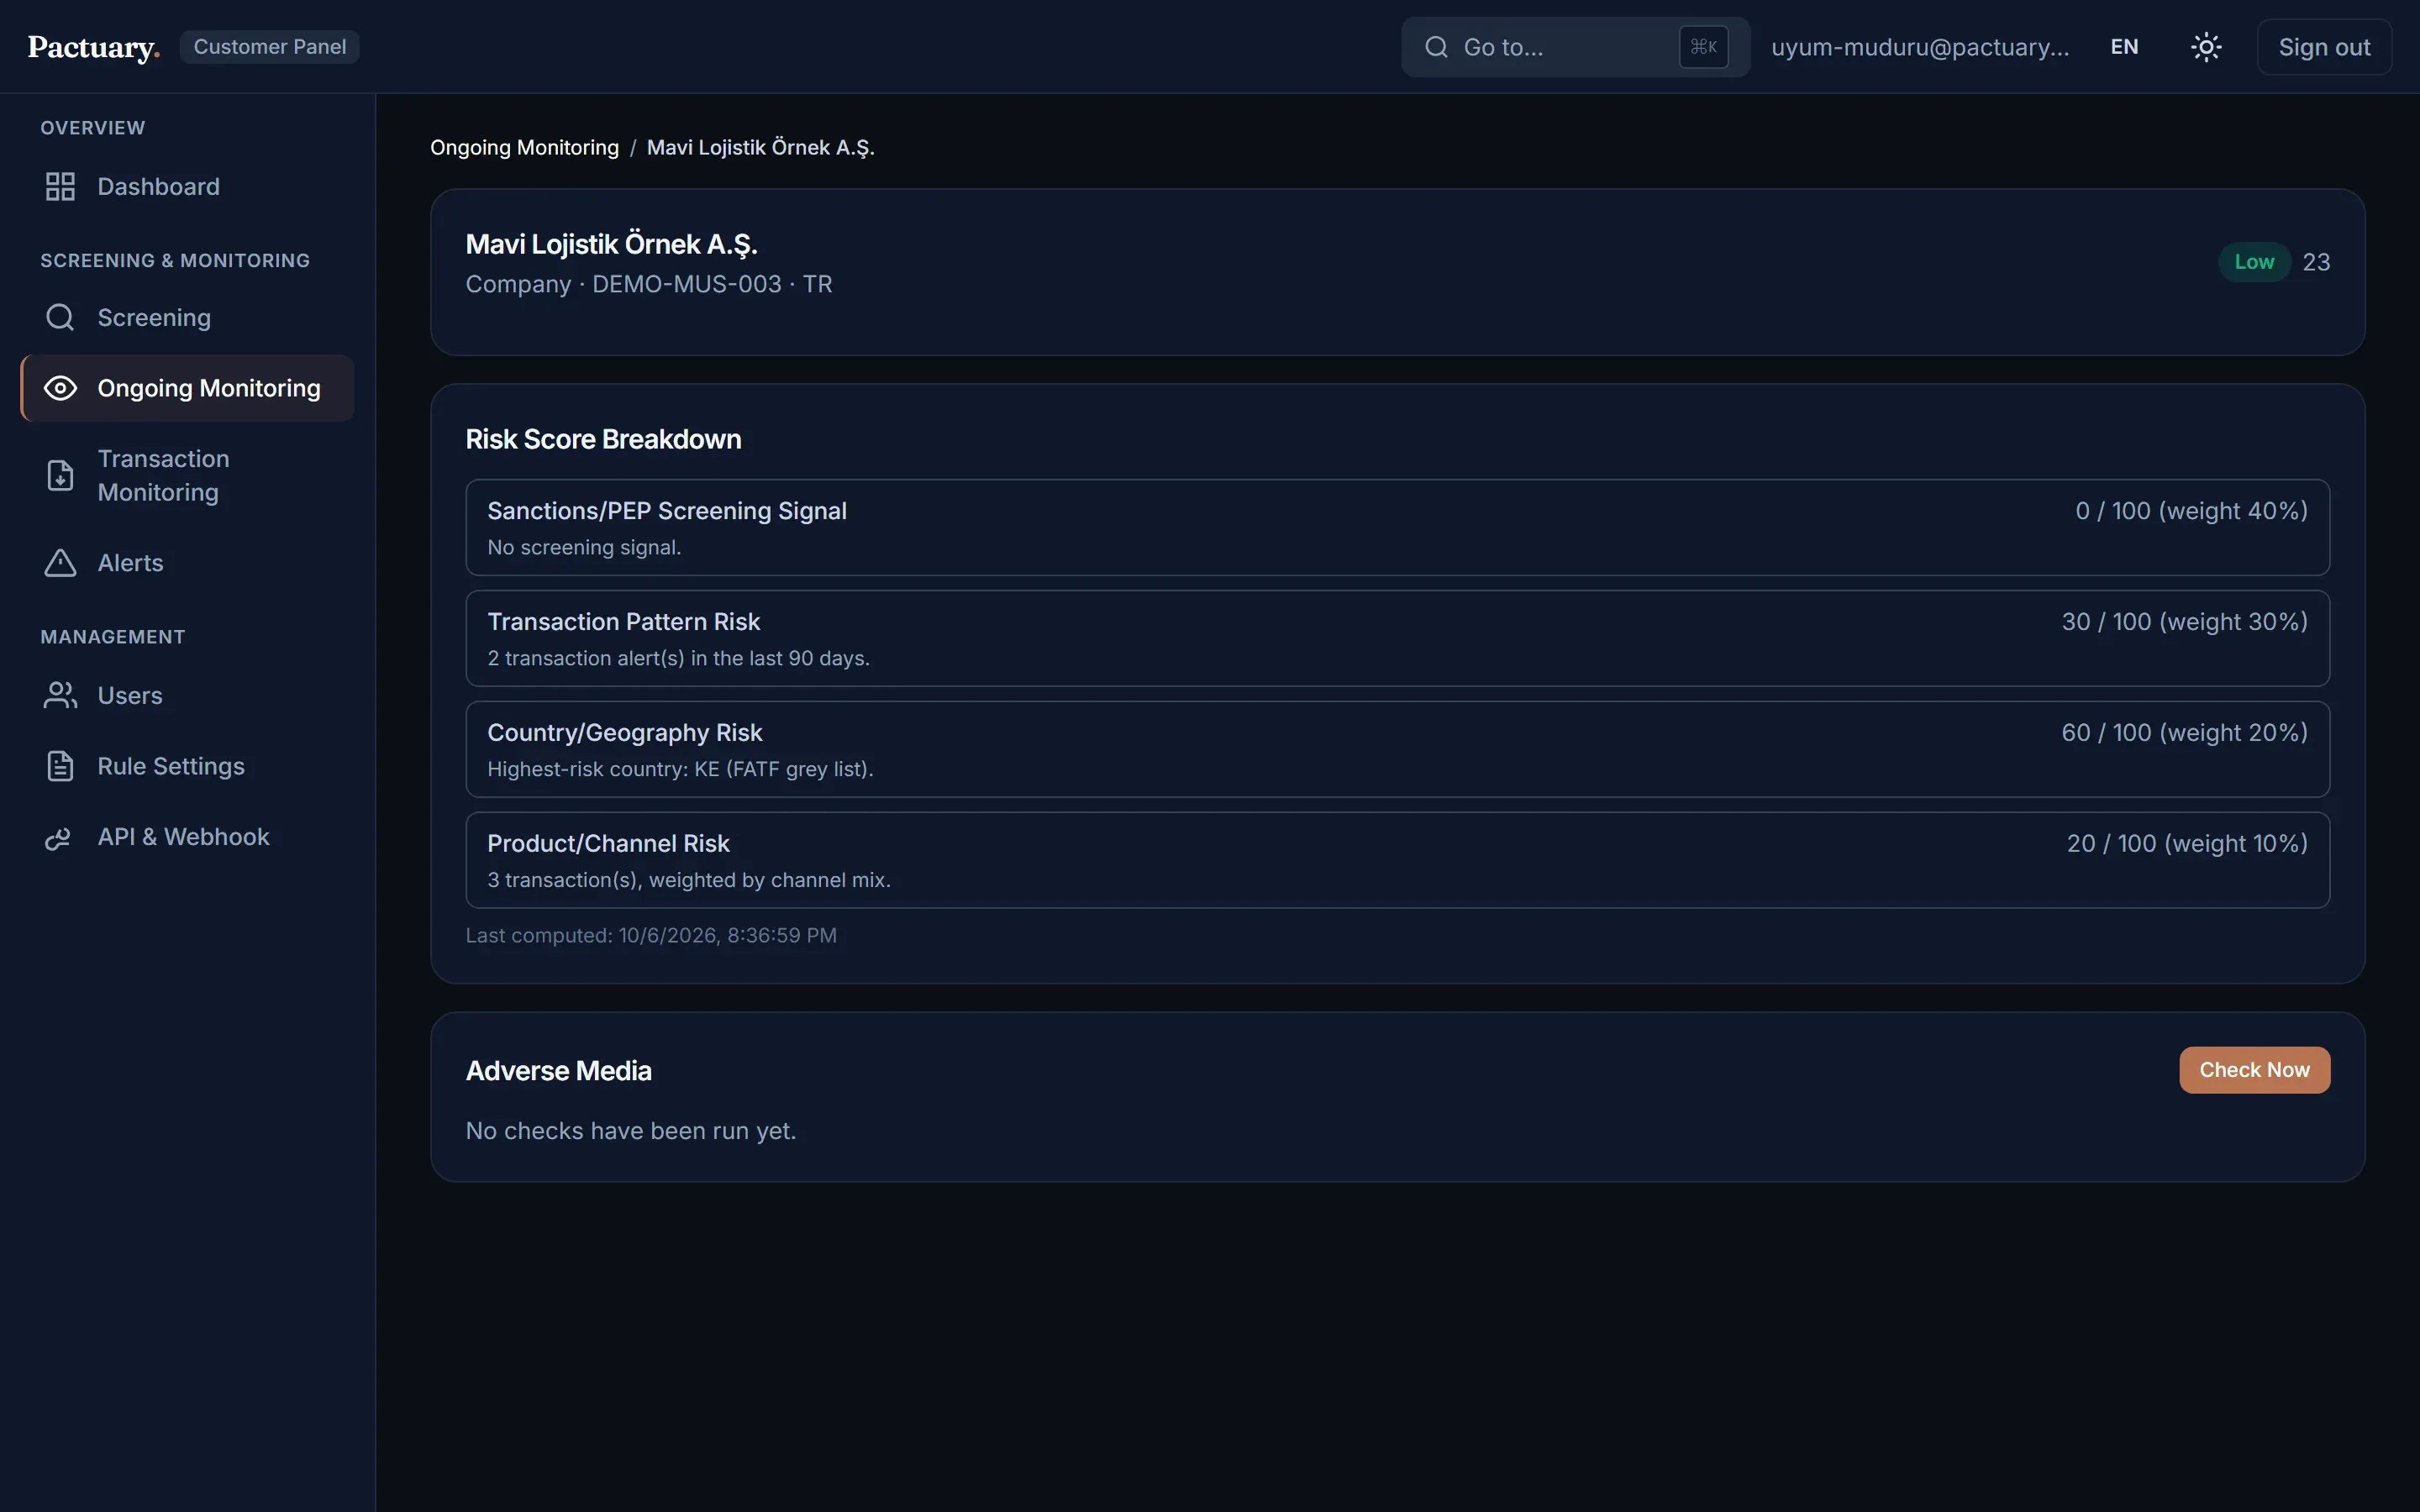This screenshot has height=1512, width=2420.
Task: Click the 60 / 100 (weight 20%) score
Action: coord(2184,733)
